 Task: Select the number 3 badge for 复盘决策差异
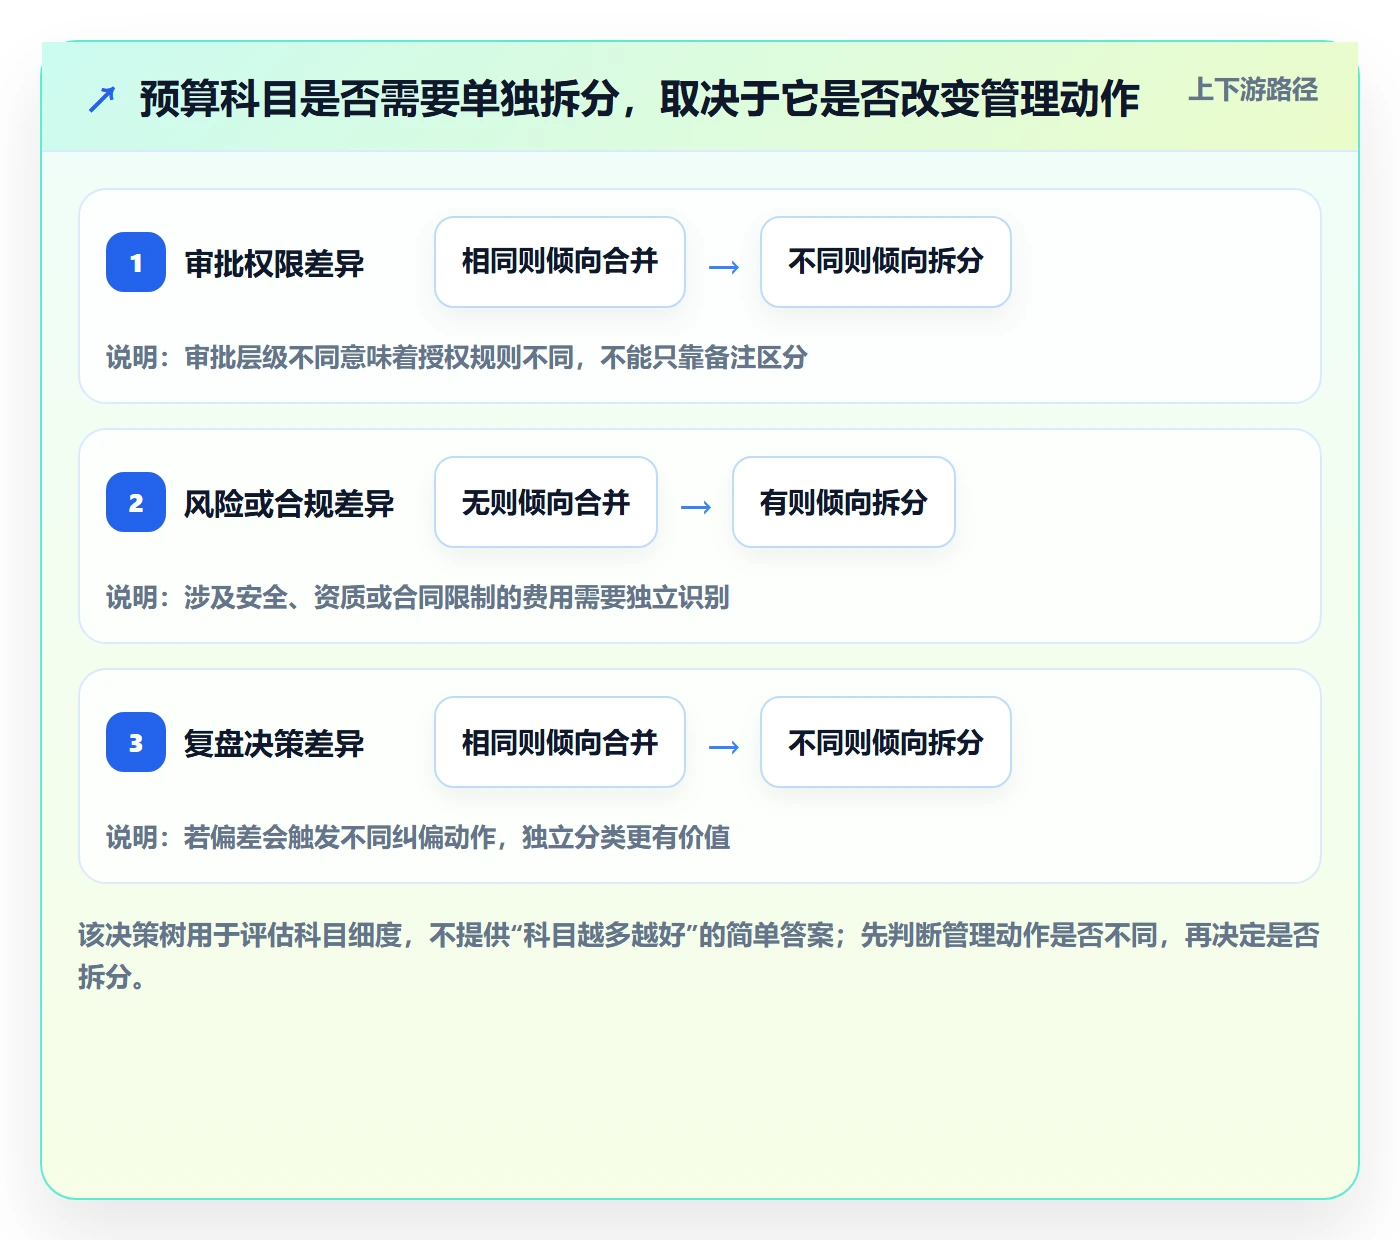point(136,742)
